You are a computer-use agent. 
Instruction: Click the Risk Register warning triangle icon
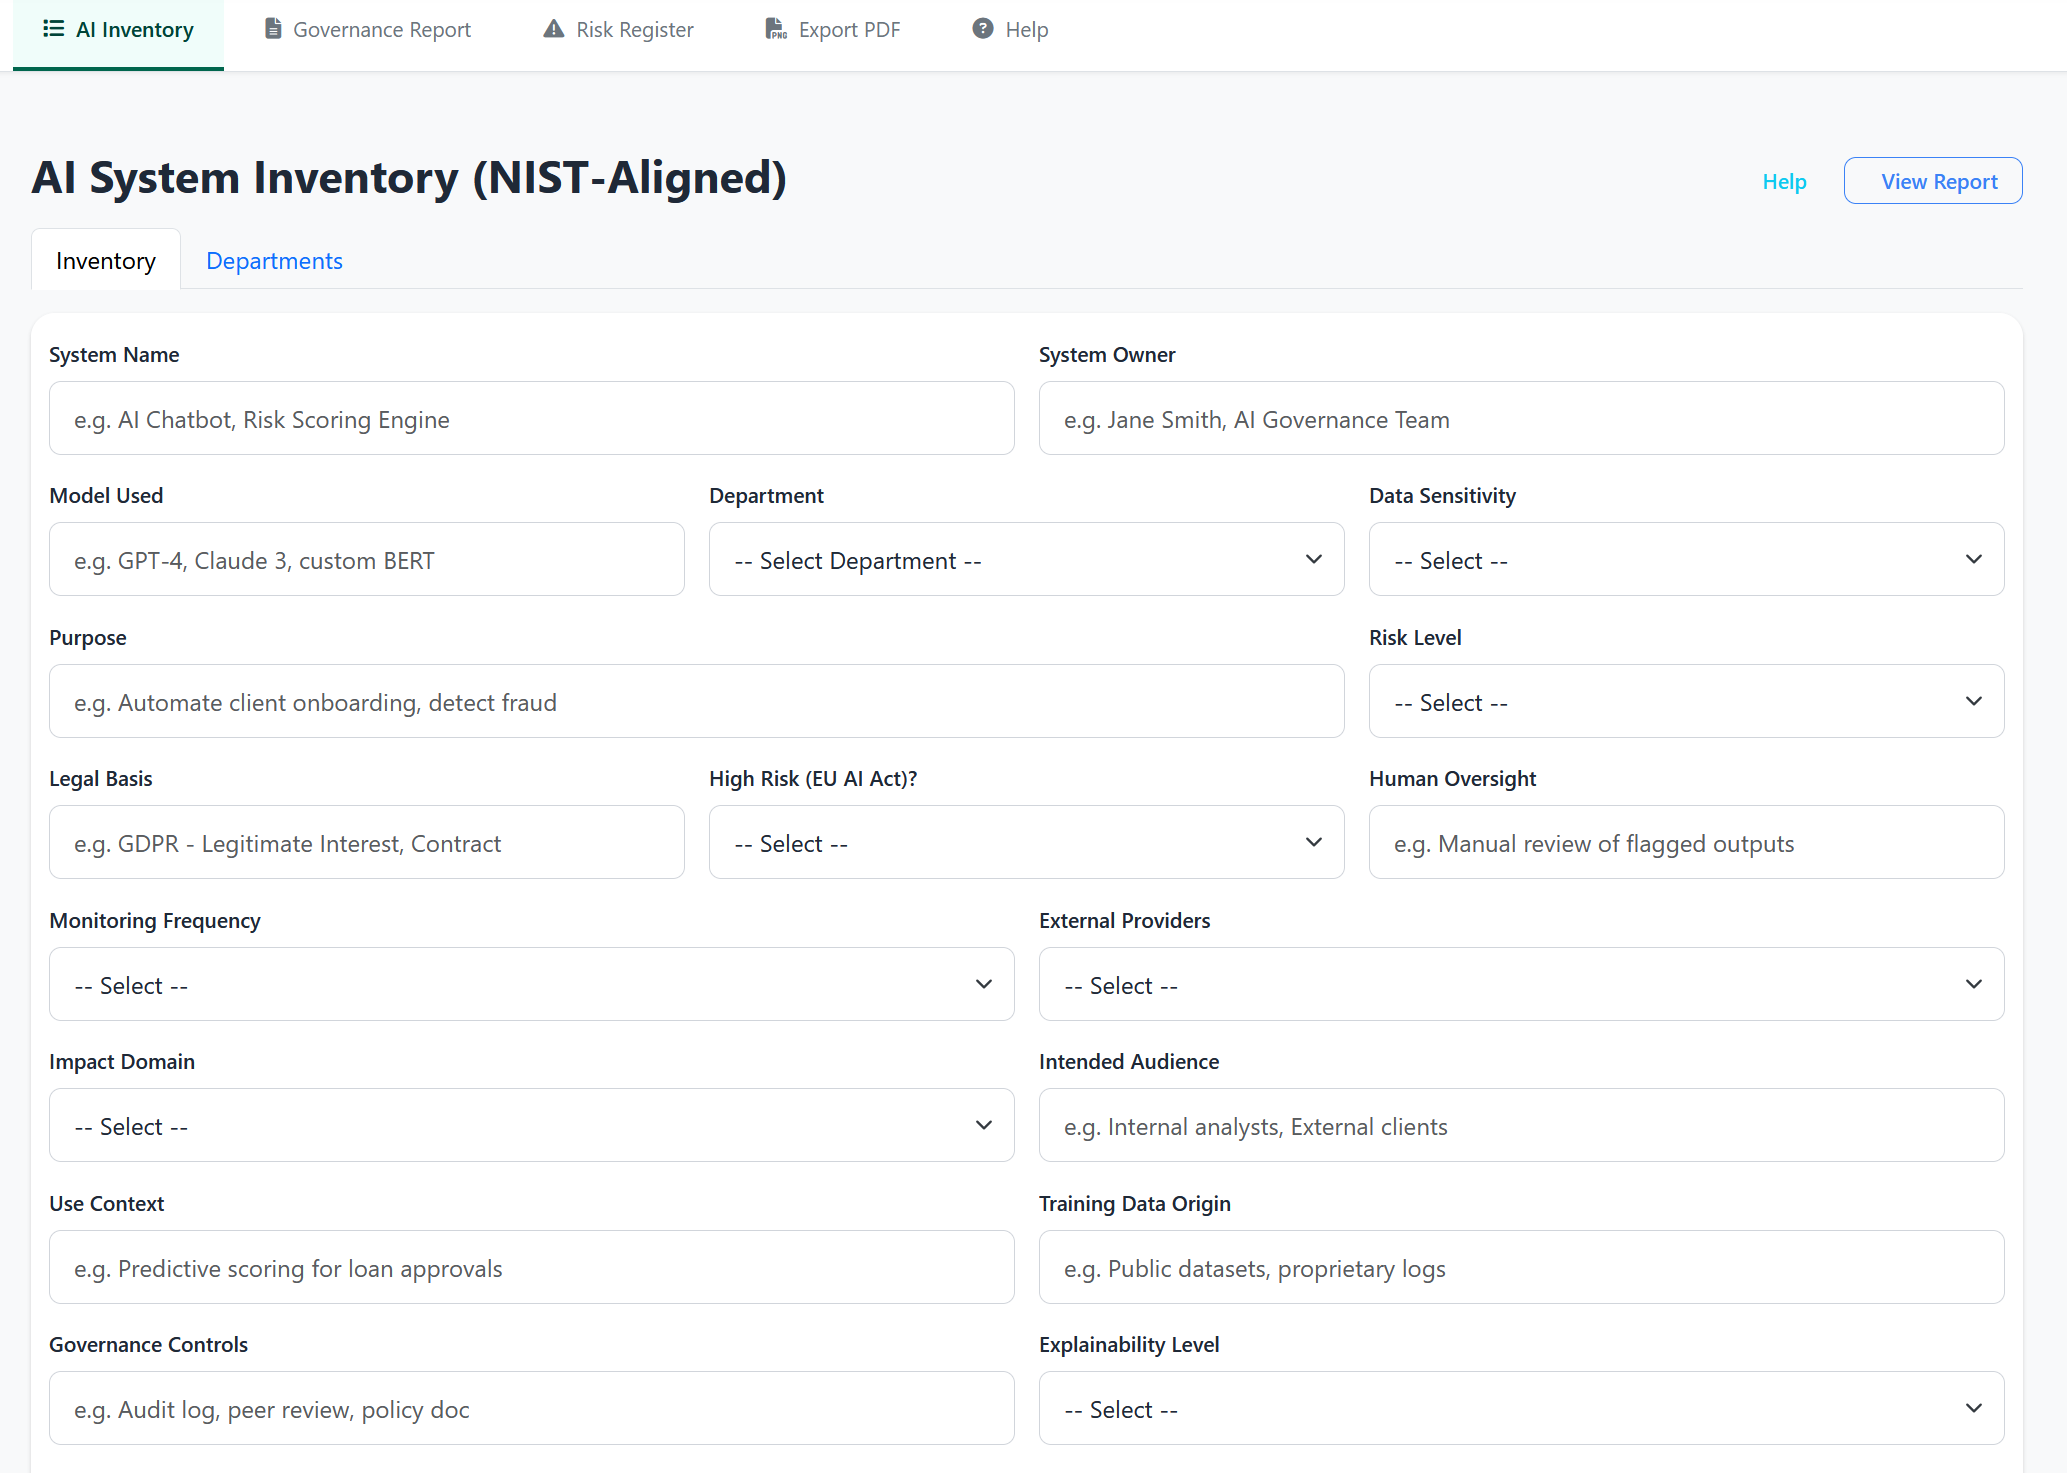click(x=552, y=29)
